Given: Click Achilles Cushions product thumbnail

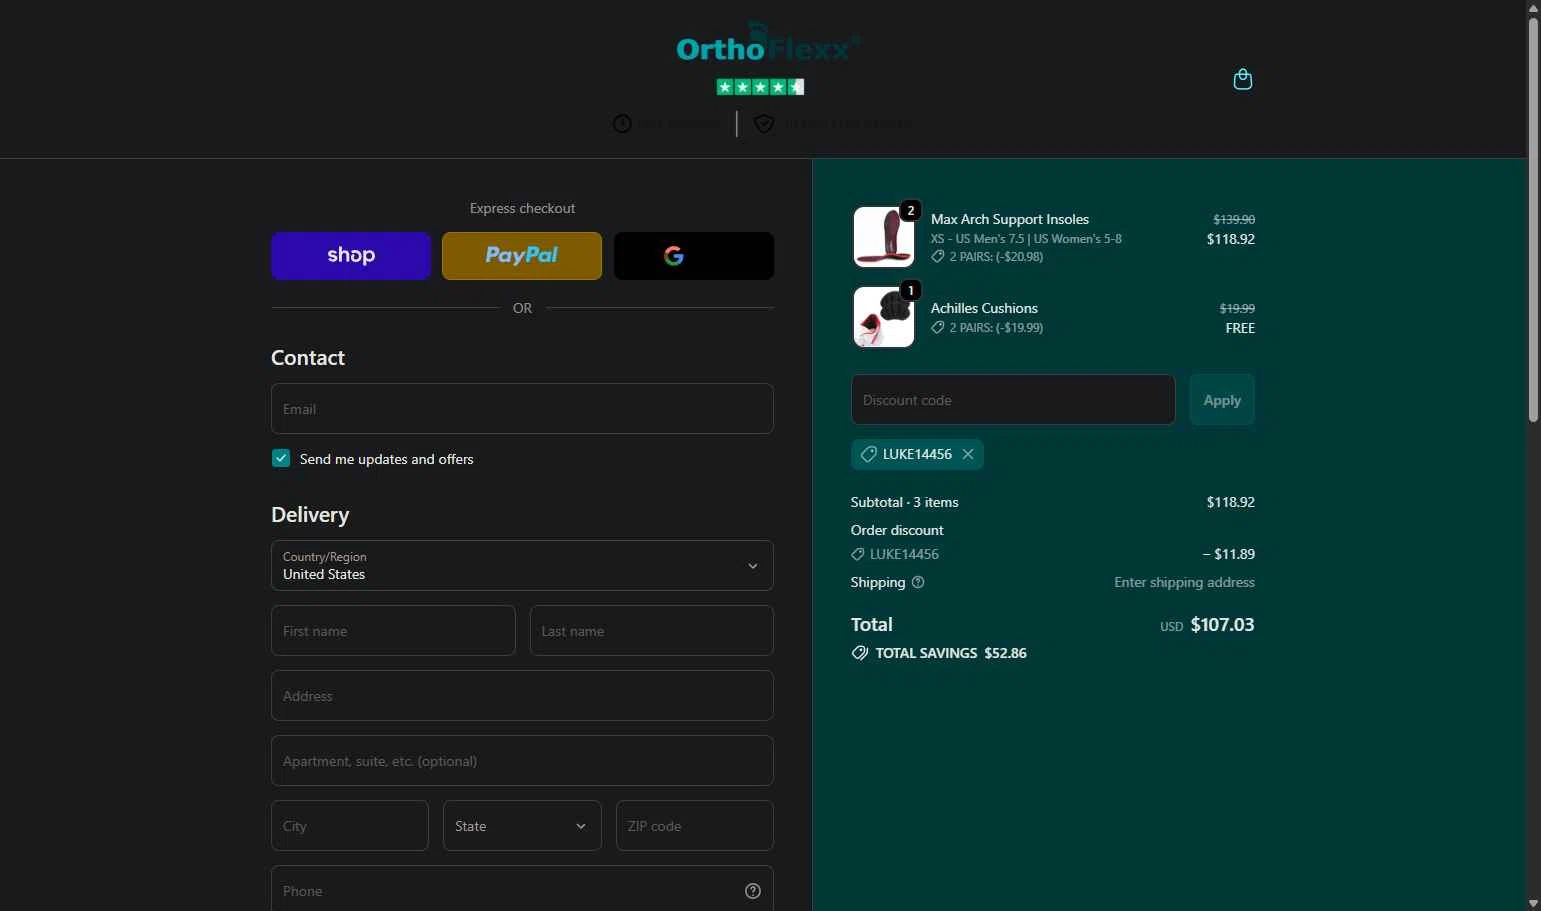Looking at the screenshot, I should pos(884,317).
